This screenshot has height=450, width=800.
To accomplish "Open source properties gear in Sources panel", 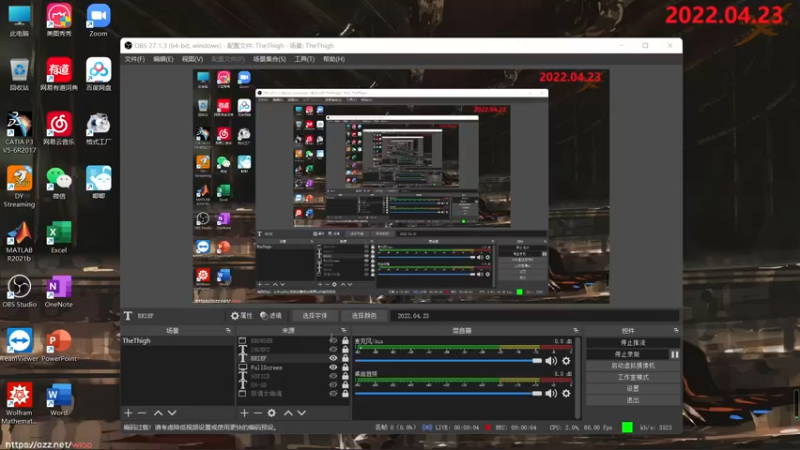I will (272, 413).
